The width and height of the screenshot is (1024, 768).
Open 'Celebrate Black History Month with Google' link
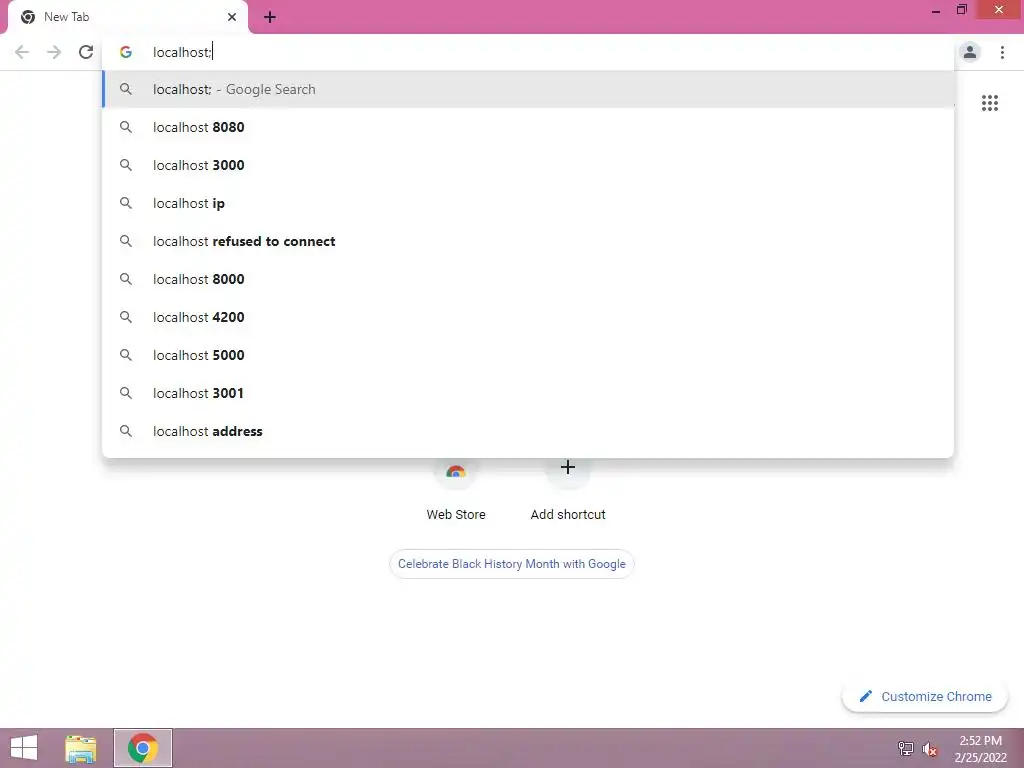[x=512, y=564]
